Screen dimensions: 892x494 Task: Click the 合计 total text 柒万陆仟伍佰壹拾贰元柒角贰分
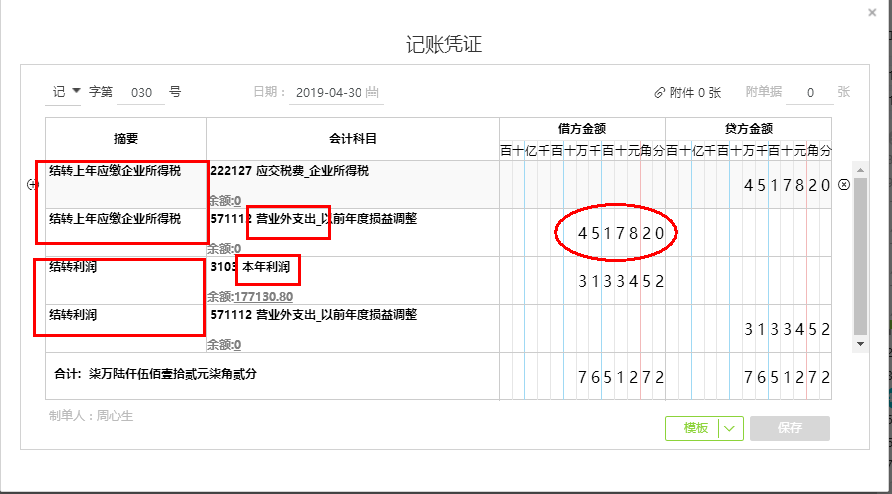[173, 374]
